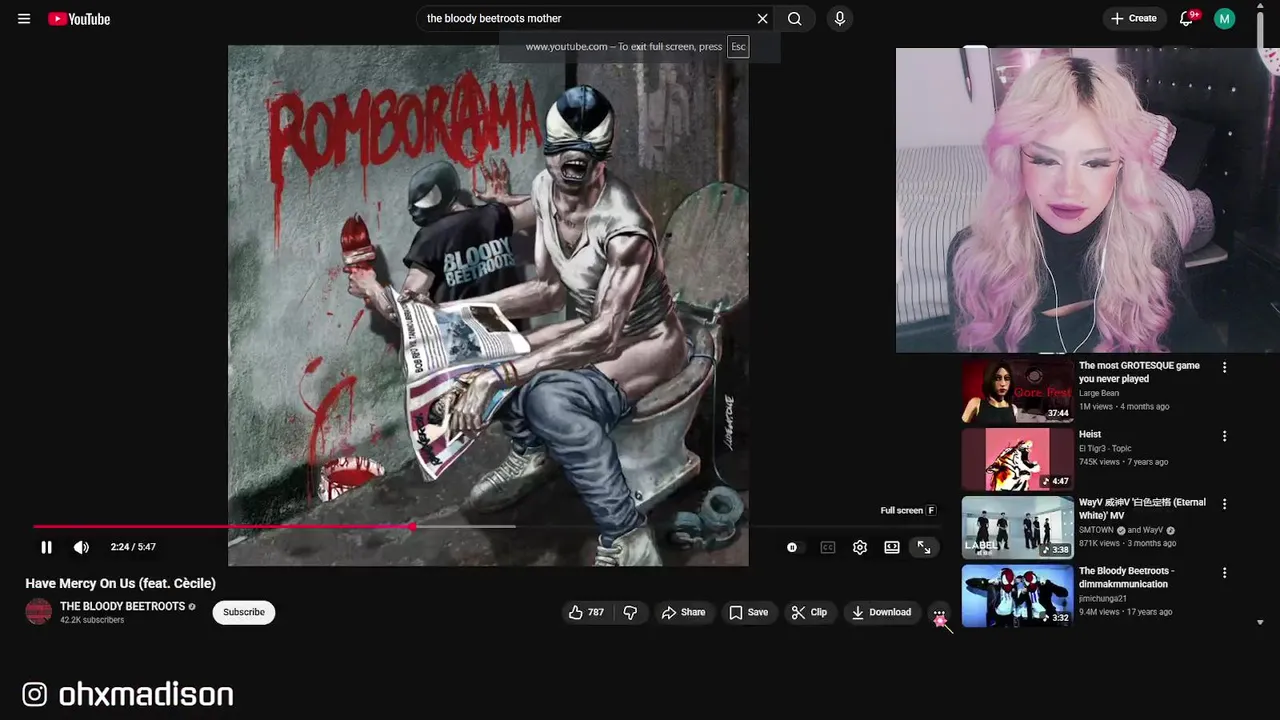
Task: Click the progress bar scrubber dot
Action: 412,526
